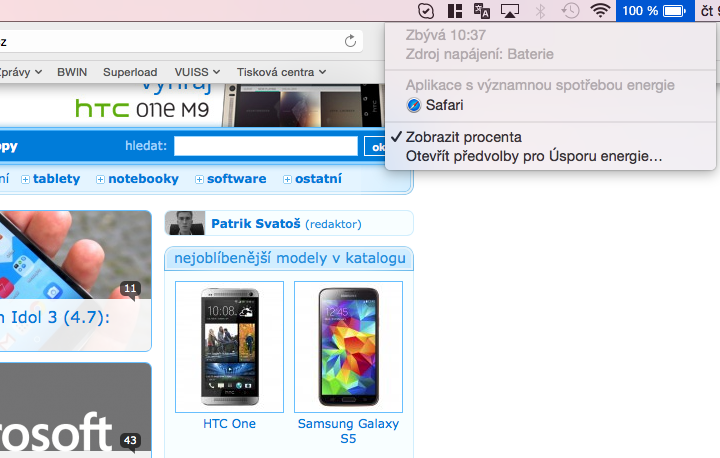Image resolution: width=720 pixels, height=458 pixels.
Task: Toggle the Zobrazit procenta option
Action: [463, 137]
